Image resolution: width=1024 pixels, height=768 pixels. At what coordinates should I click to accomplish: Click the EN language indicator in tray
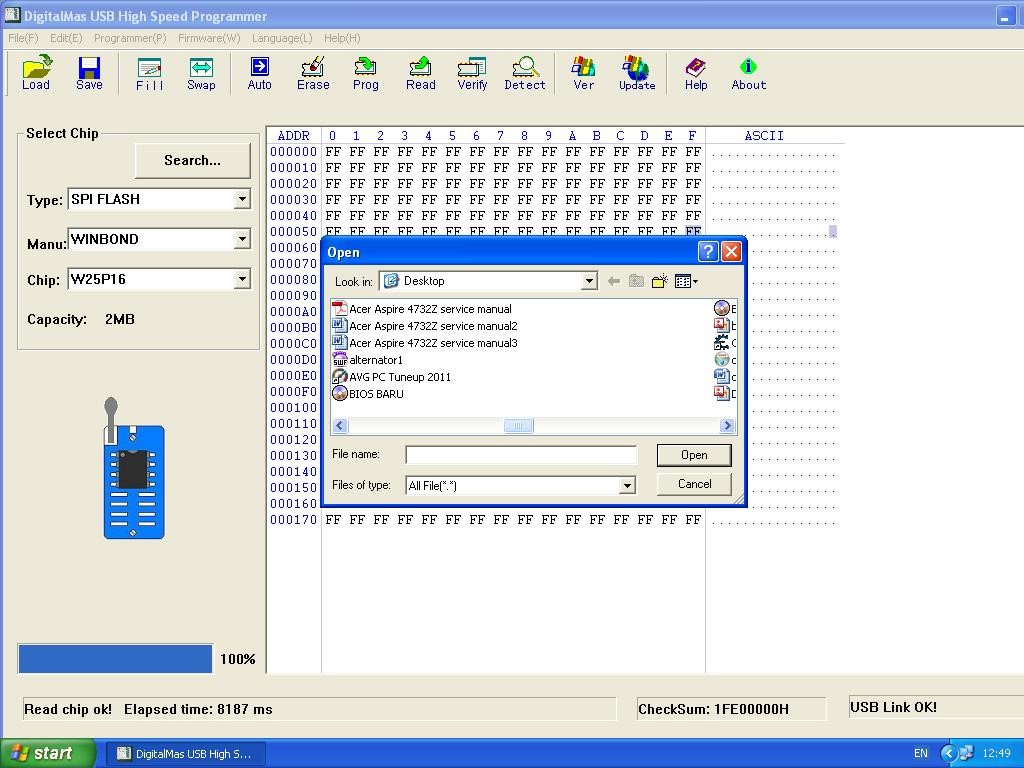click(x=921, y=754)
